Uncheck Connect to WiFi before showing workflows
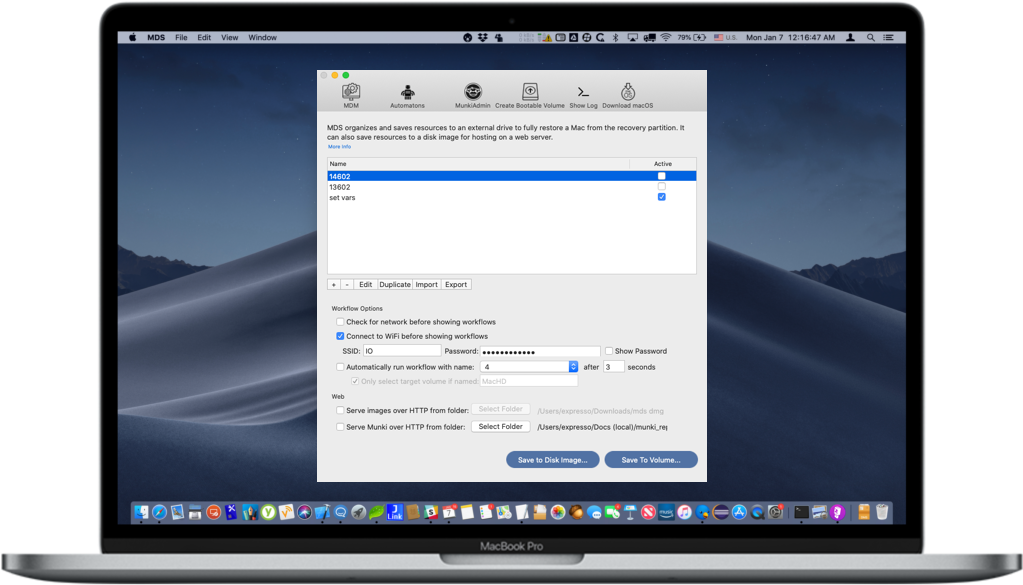This screenshot has width=1023, height=585. [x=340, y=336]
